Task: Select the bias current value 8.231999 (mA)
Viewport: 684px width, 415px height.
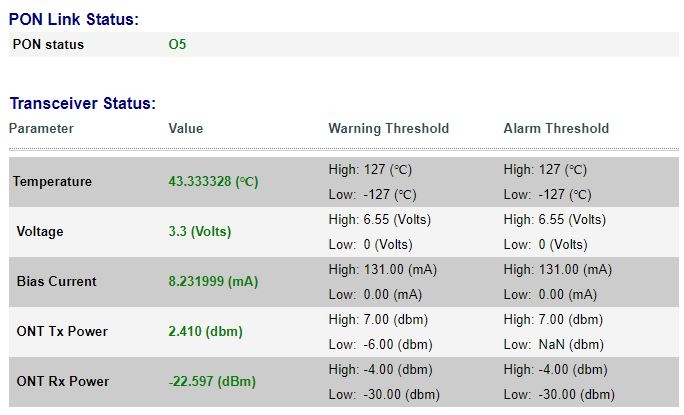Action: pyautogui.click(x=213, y=281)
